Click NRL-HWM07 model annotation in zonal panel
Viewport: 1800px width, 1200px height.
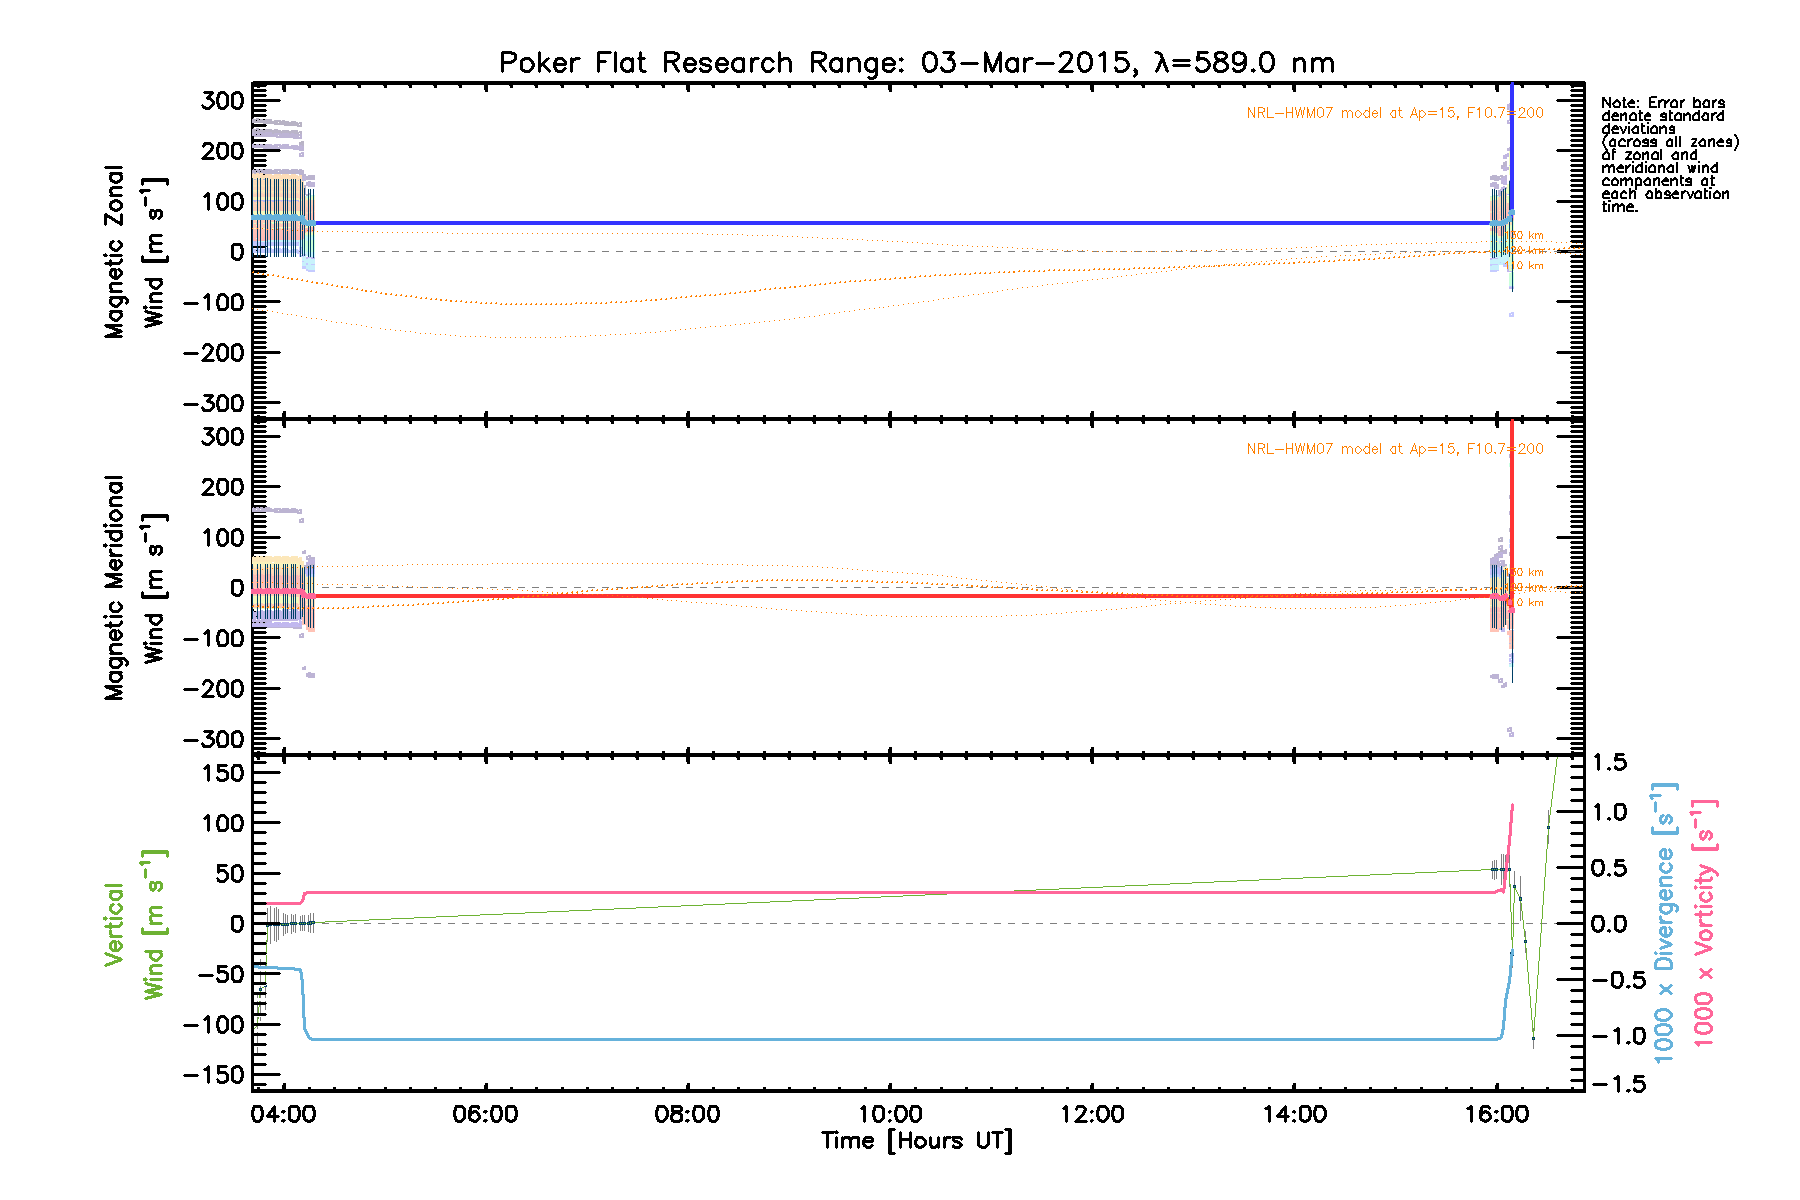pyautogui.click(x=1394, y=113)
